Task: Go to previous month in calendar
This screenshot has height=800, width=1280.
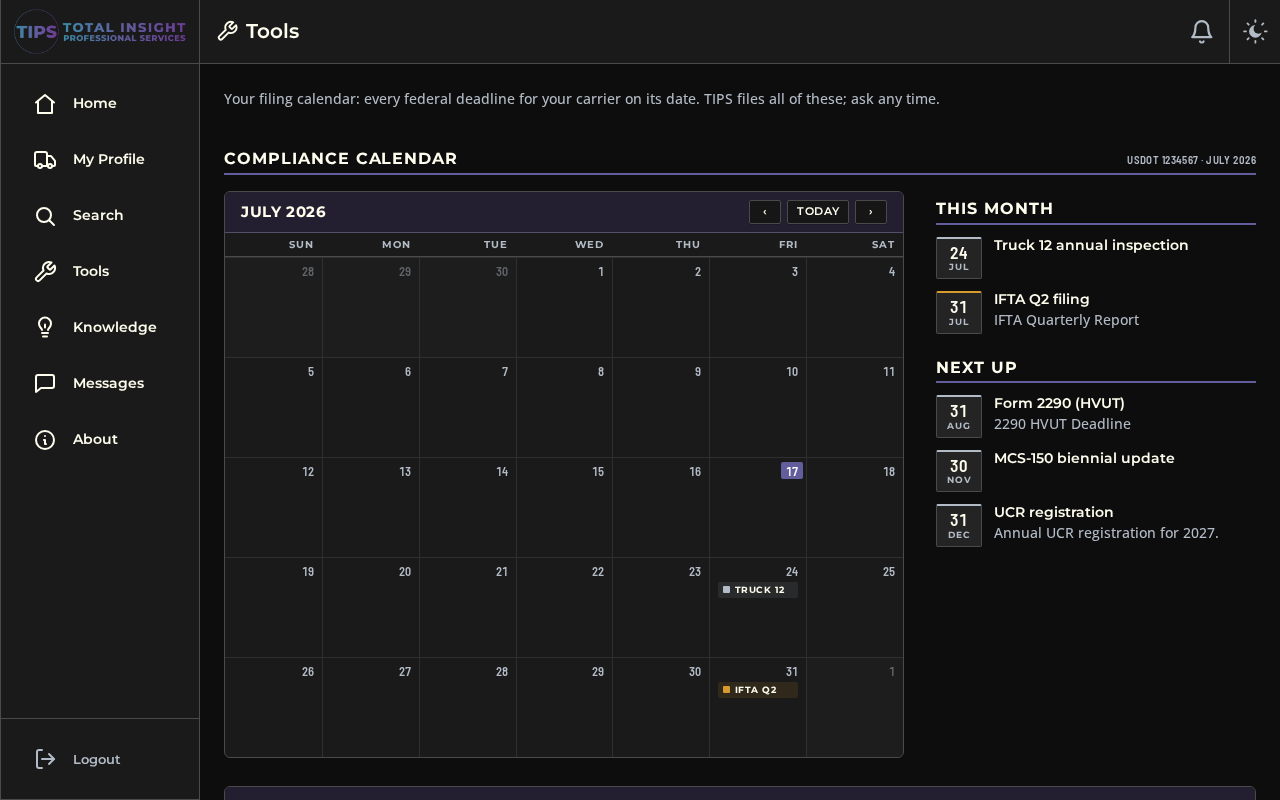Action: click(765, 212)
